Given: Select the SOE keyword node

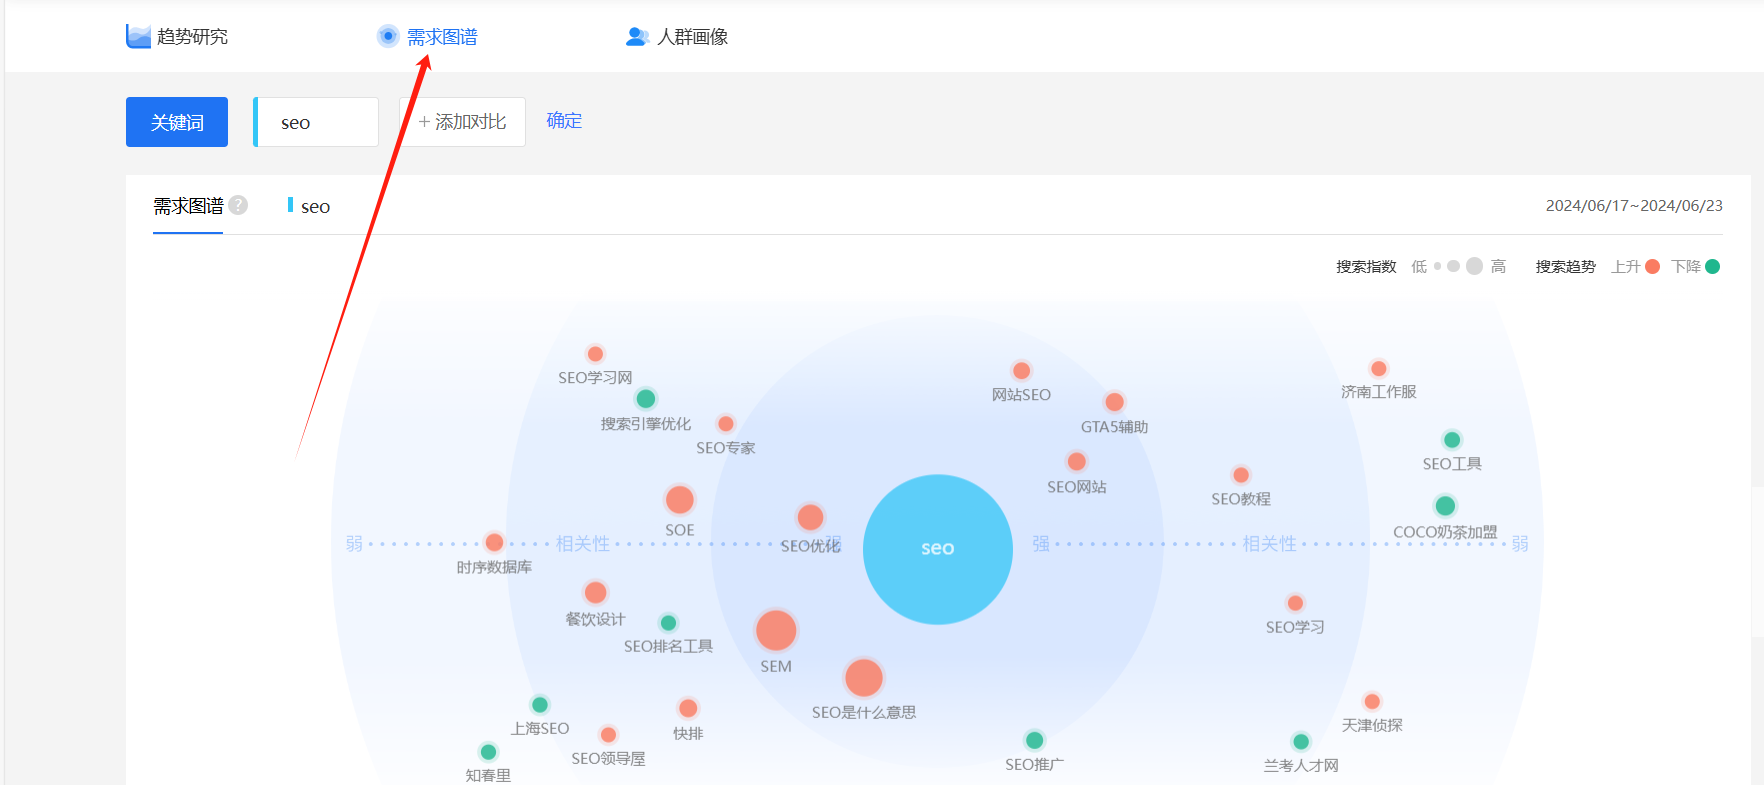Looking at the screenshot, I should click(x=680, y=500).
